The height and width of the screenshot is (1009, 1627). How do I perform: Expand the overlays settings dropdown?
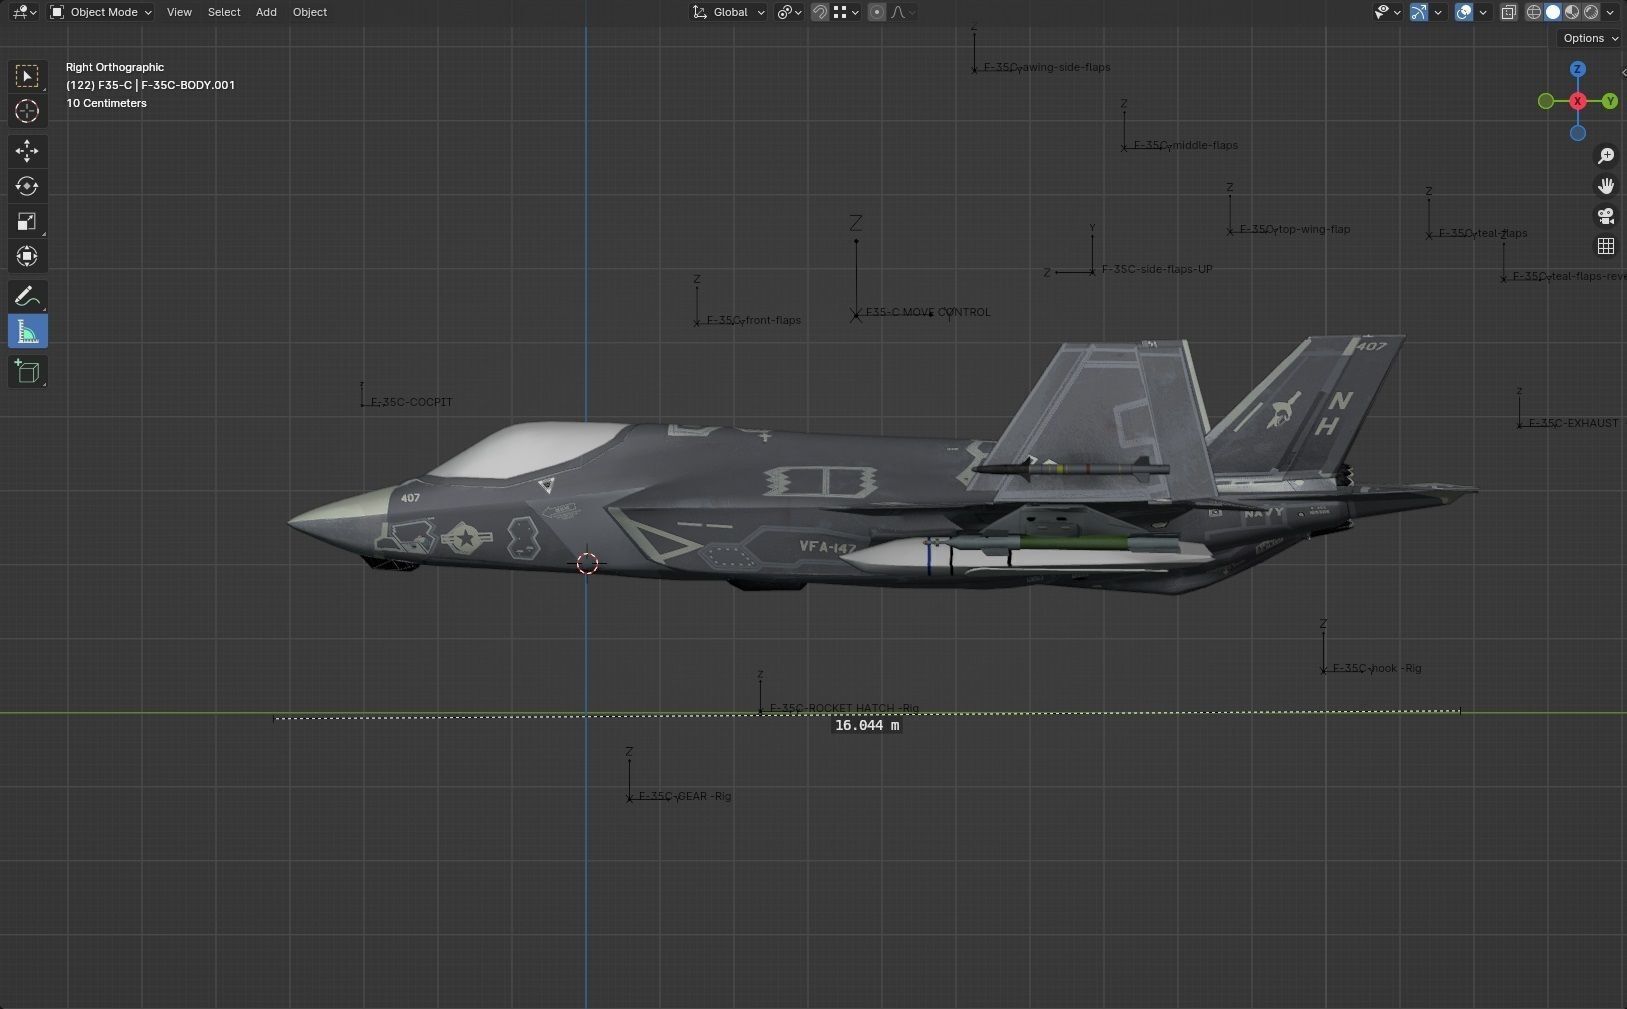coord(1483,12)
